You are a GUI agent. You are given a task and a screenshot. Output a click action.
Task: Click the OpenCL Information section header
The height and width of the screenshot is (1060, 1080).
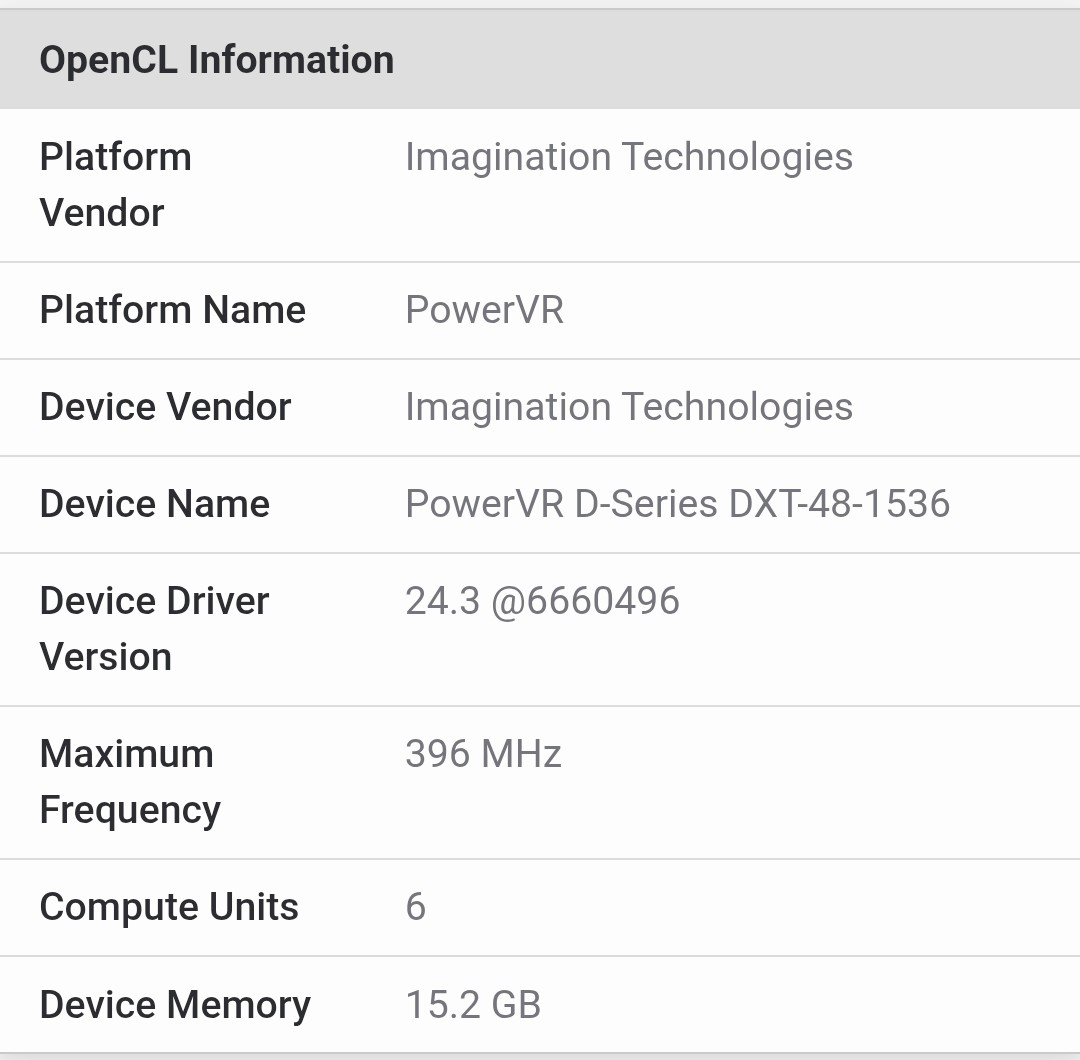coord(216,60)
